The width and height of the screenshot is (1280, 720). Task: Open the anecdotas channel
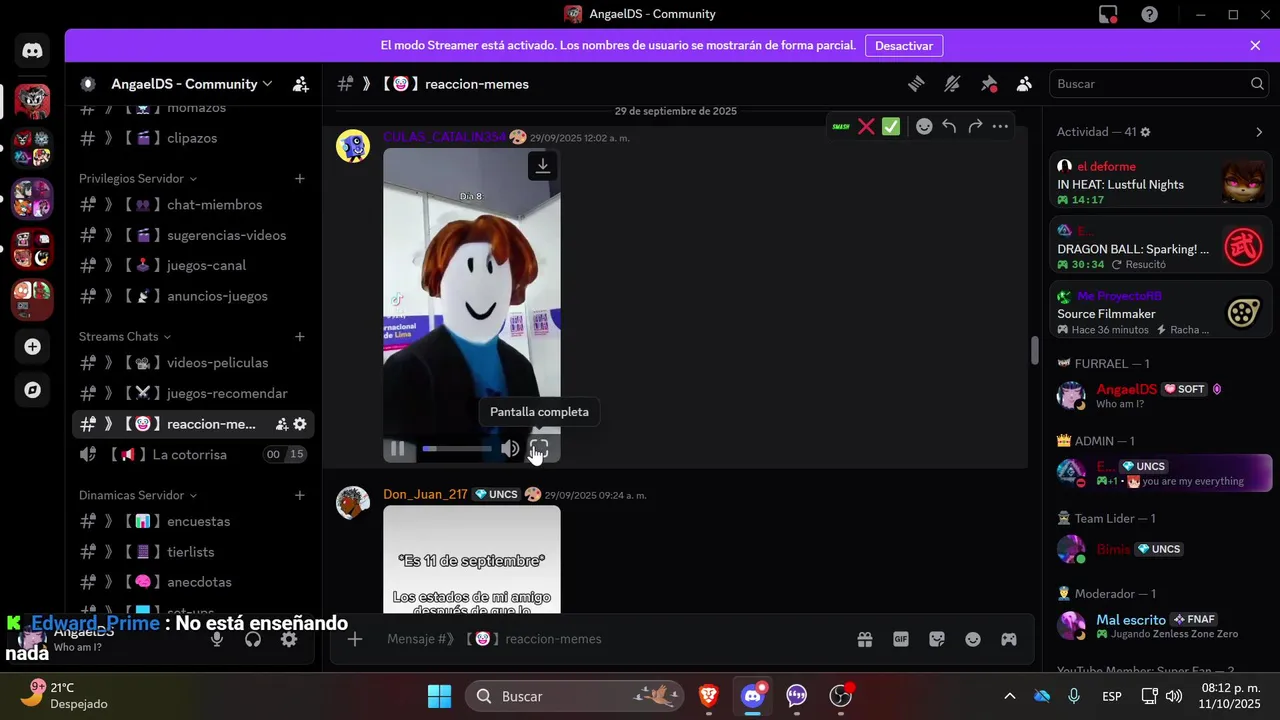click(x=192, y=582)
